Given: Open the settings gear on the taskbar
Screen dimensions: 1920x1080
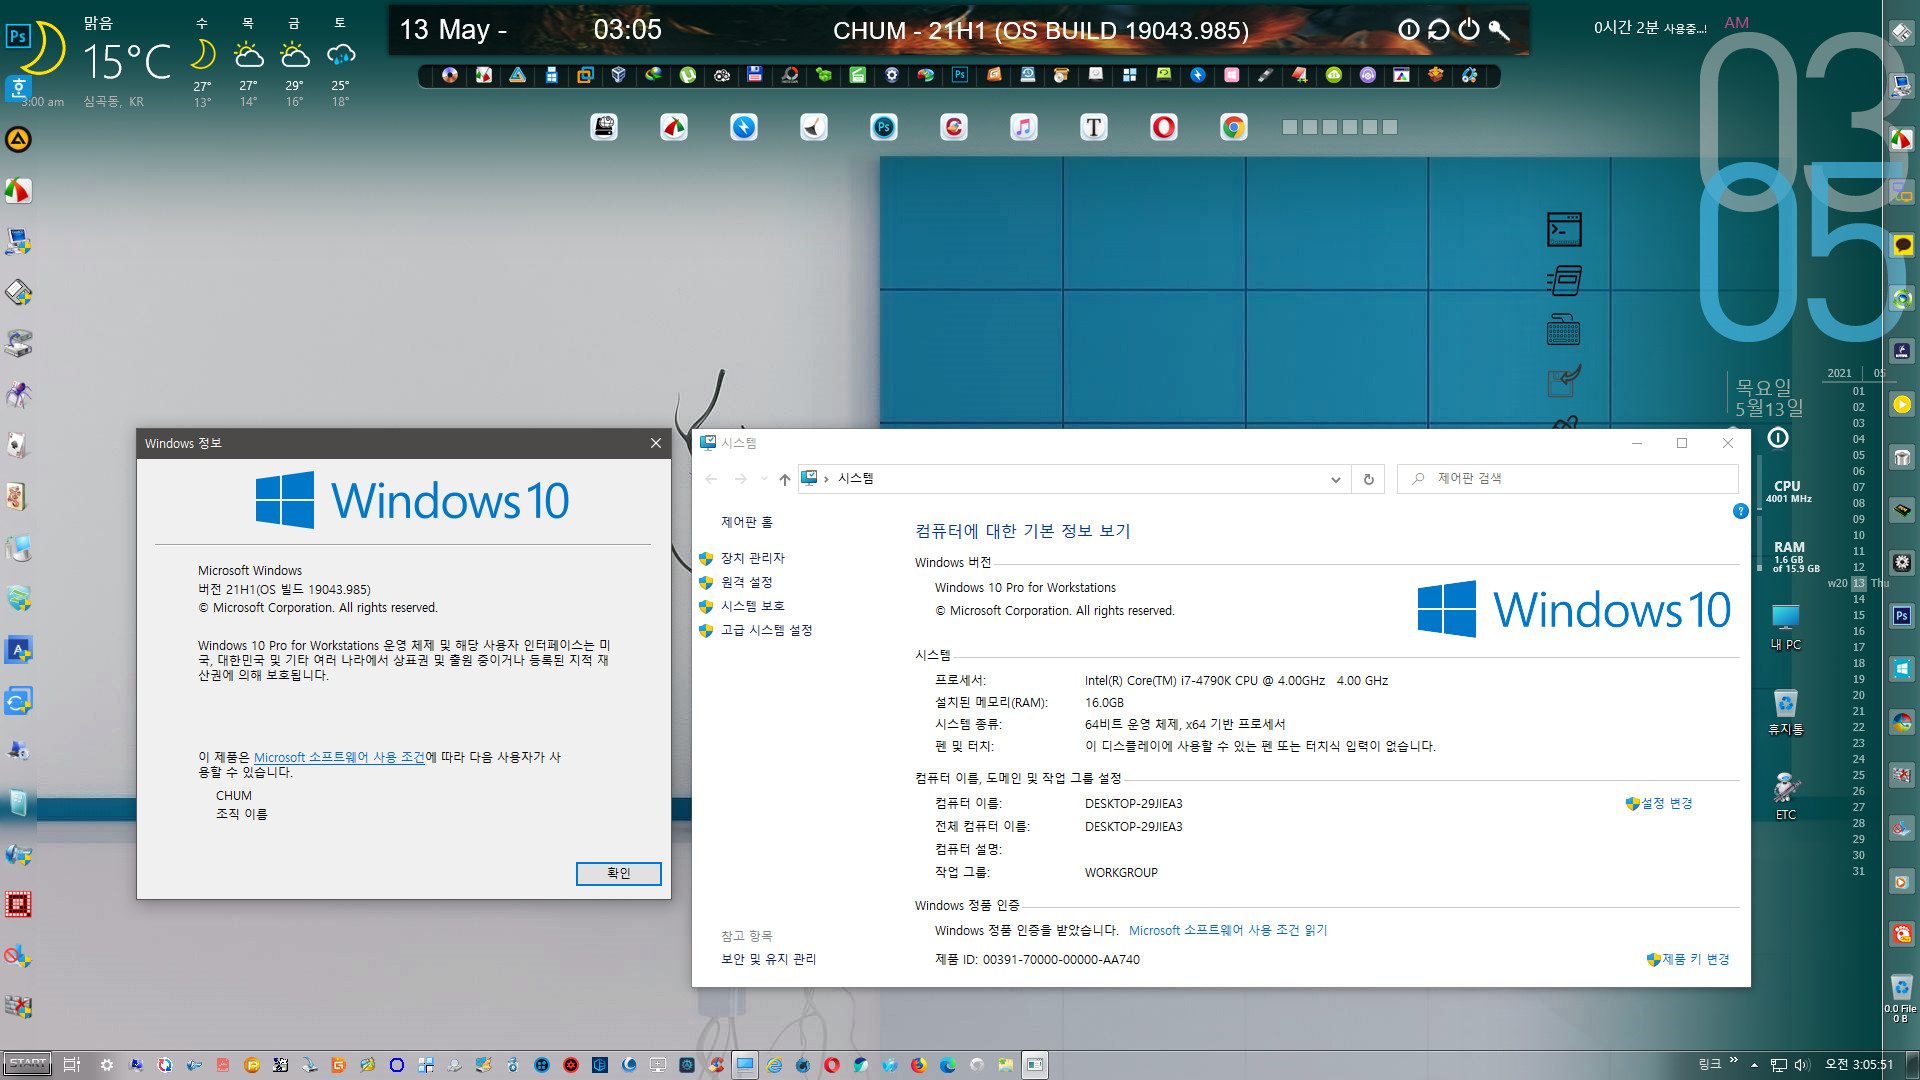Looking at the screenshot, I should (107, 1065).
